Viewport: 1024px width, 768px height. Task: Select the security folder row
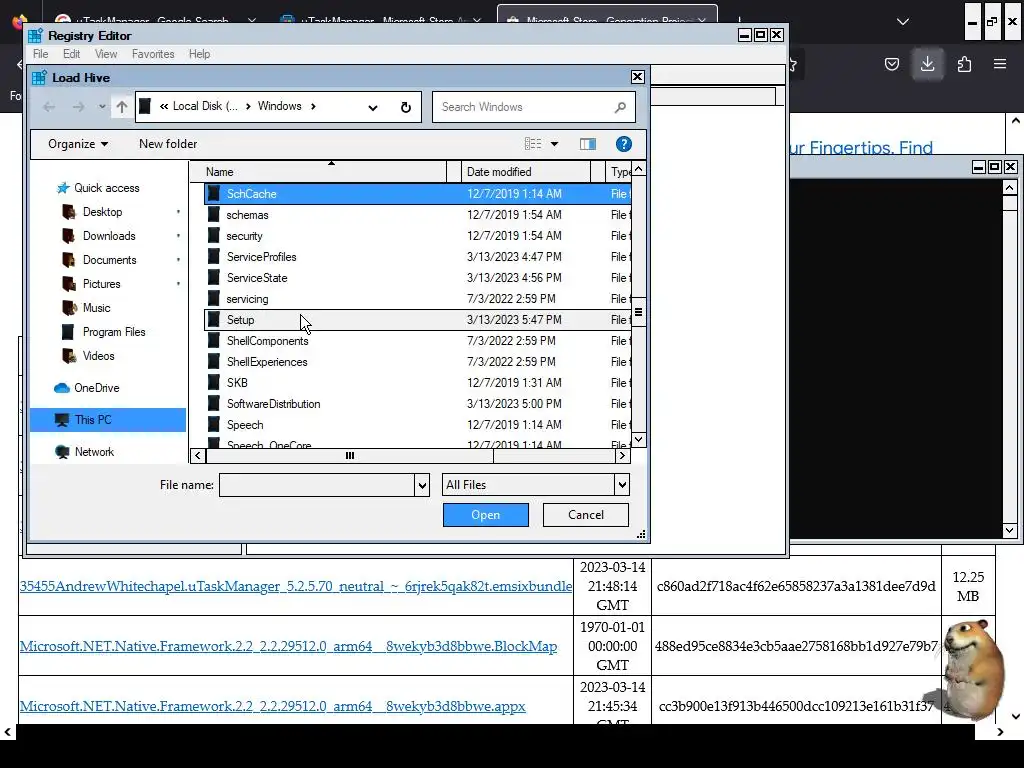tap(417, 236)
